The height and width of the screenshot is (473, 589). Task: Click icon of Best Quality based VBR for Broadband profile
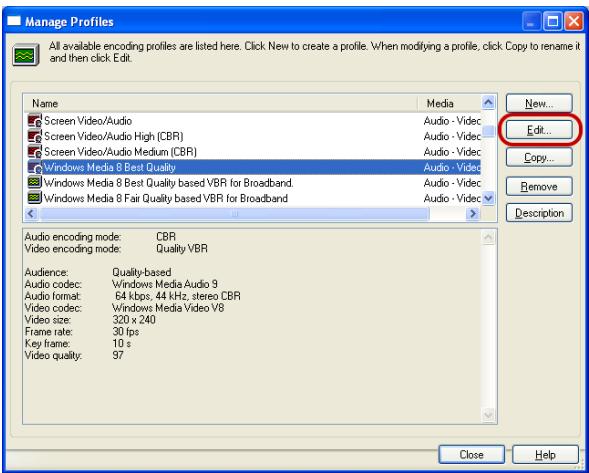coord(35,183)
